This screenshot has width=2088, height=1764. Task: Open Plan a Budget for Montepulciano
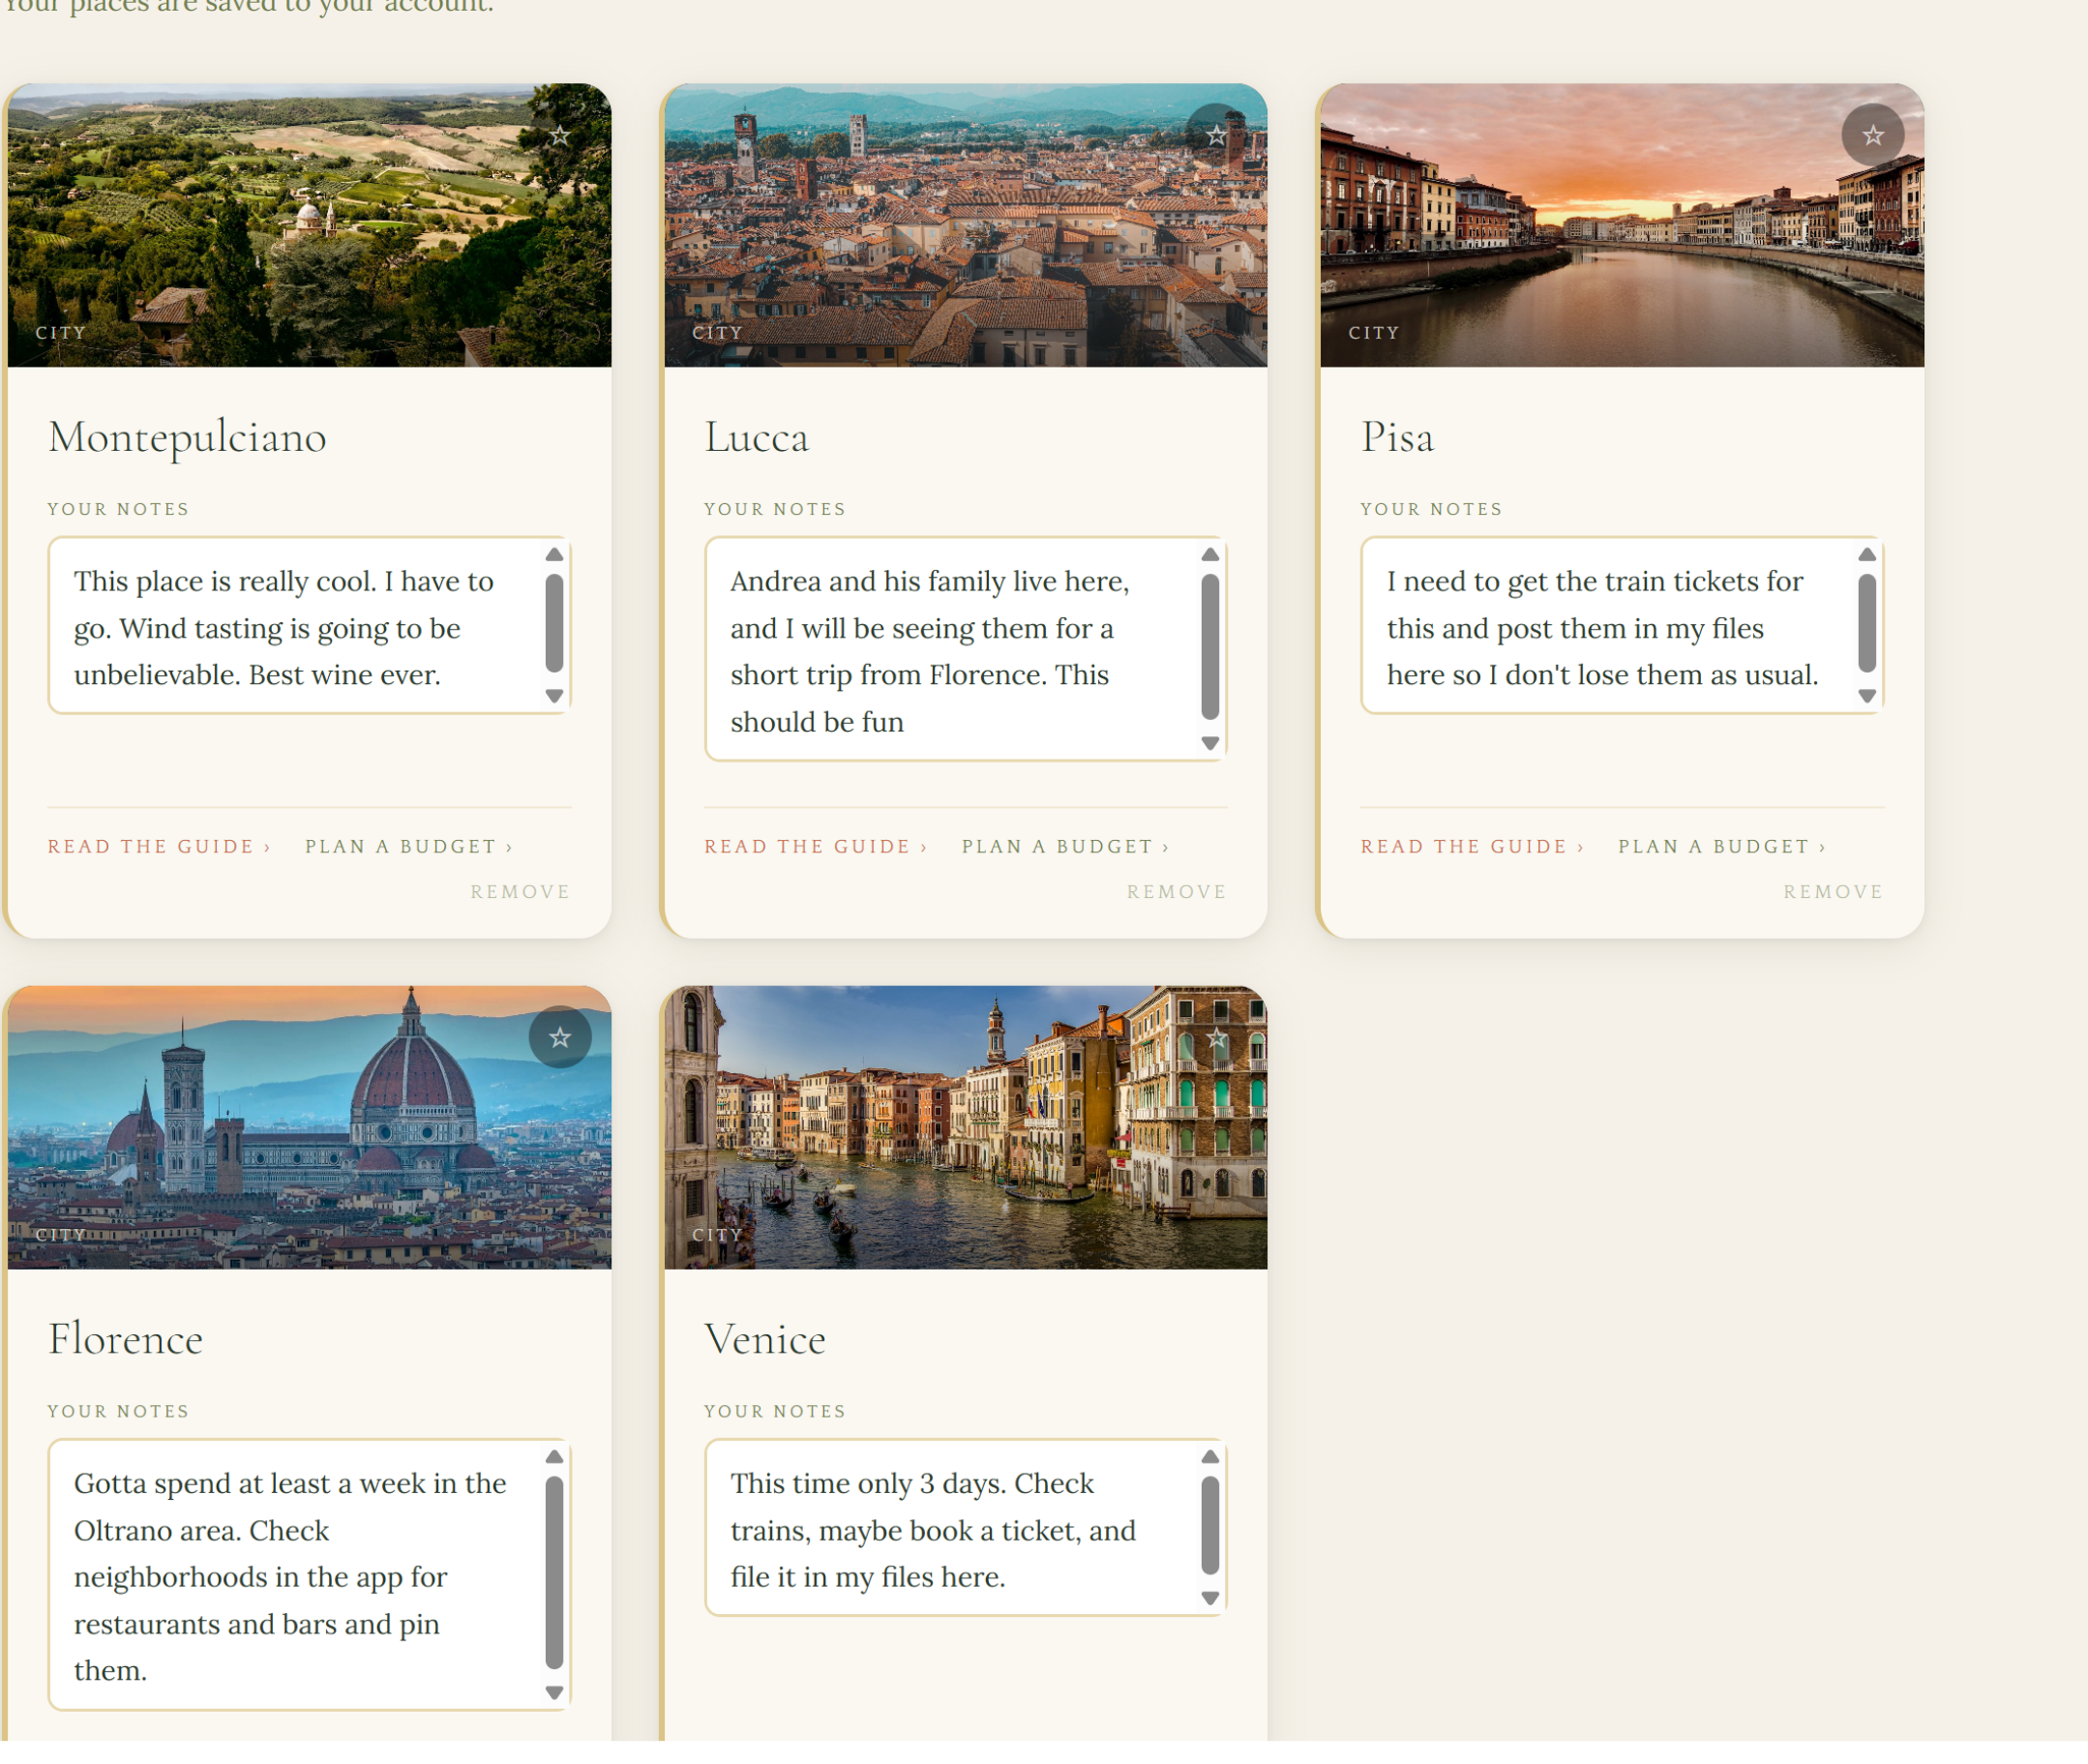tap(409, 846)
